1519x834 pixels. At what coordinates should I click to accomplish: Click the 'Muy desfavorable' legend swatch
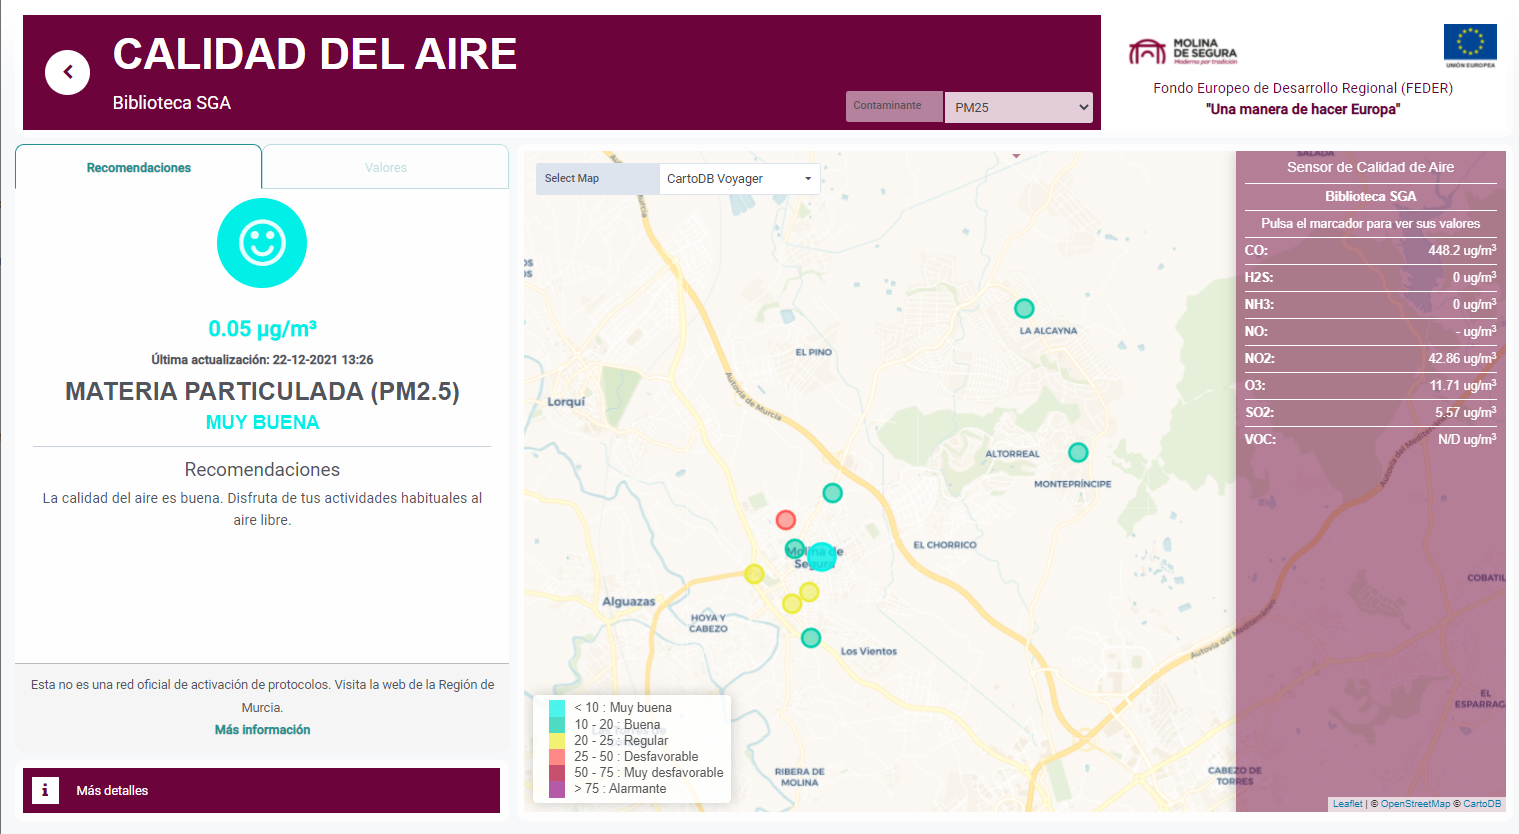coord(557,773)
